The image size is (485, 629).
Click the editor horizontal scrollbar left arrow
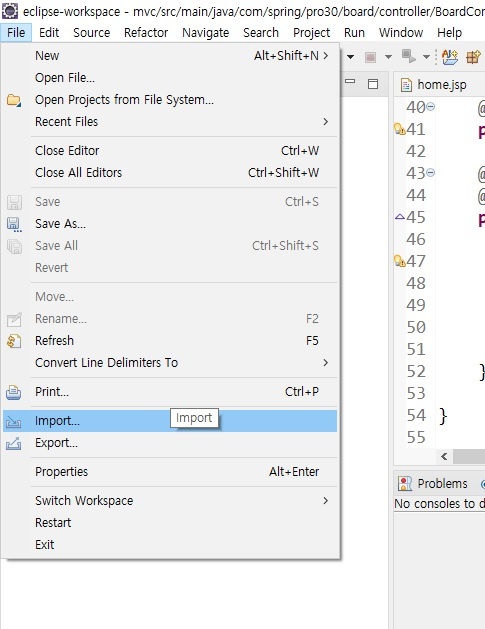[x=444, y=456]
